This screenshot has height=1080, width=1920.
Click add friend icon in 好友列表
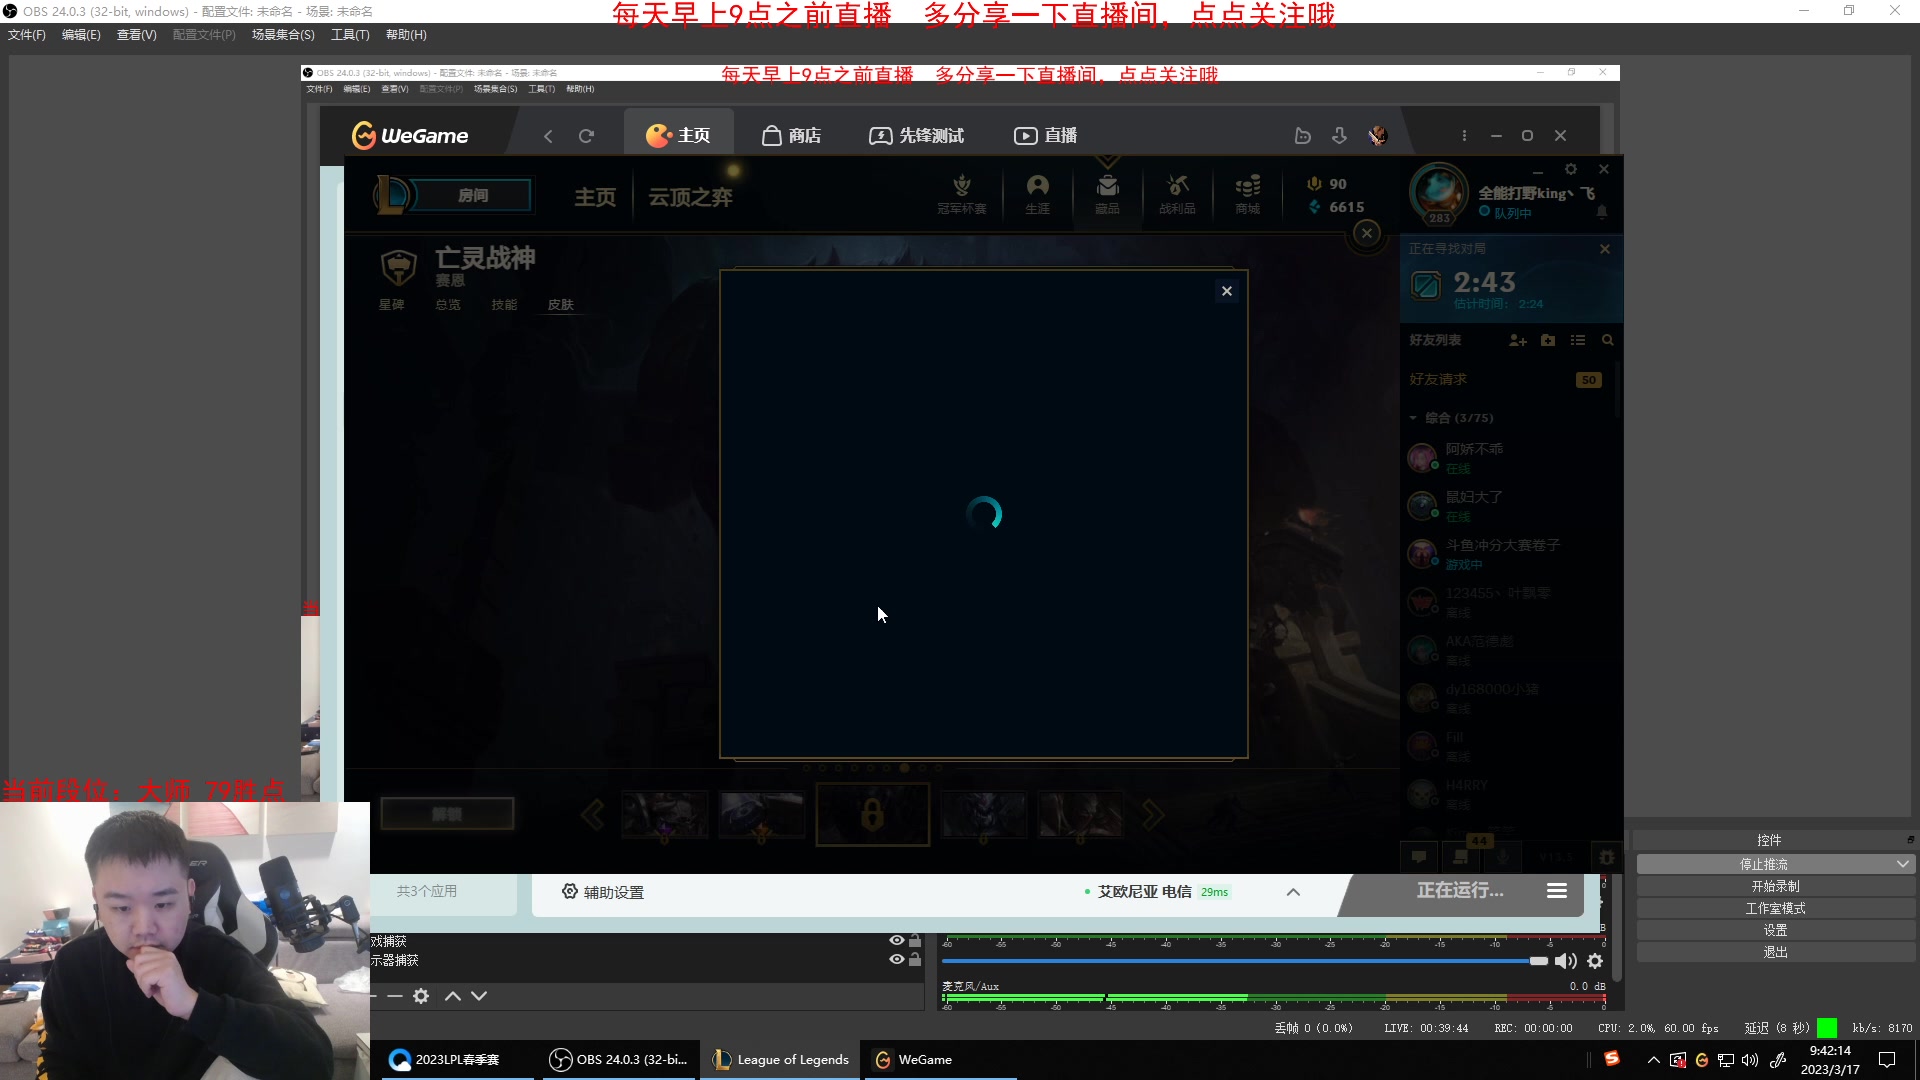coord(1518,340)
